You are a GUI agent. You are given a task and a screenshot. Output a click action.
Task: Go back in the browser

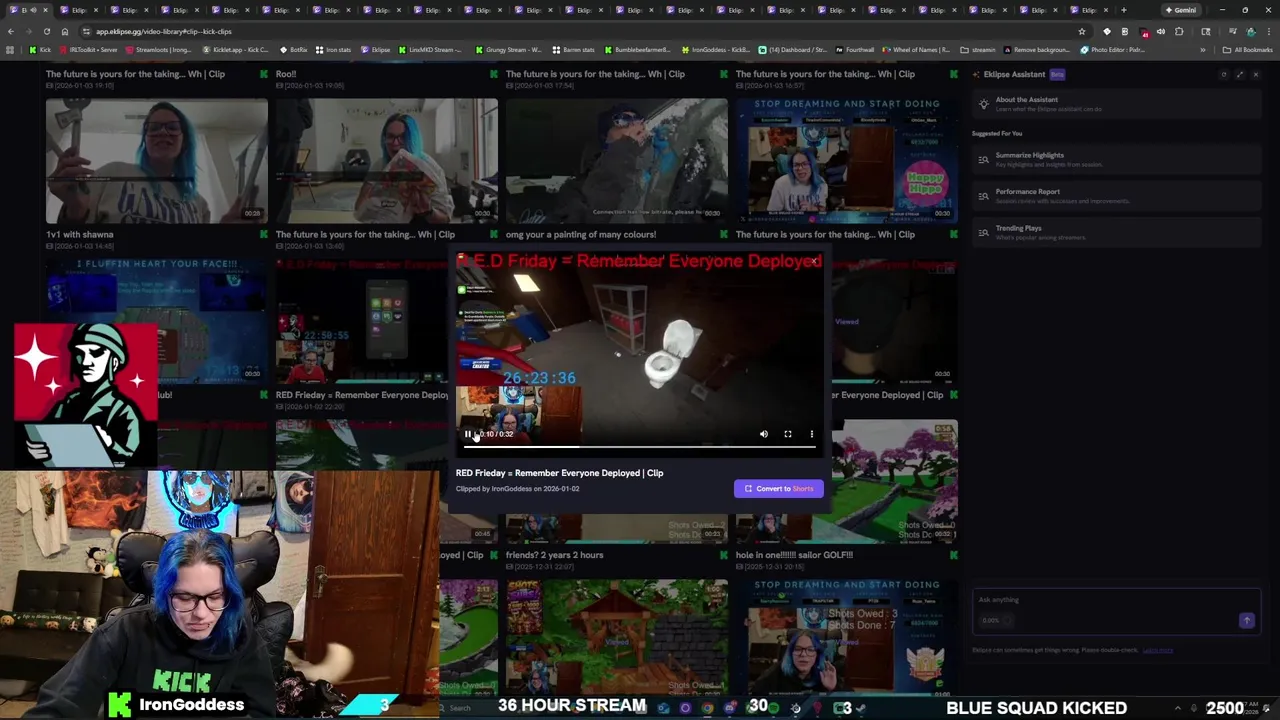[x=11, y=31]
